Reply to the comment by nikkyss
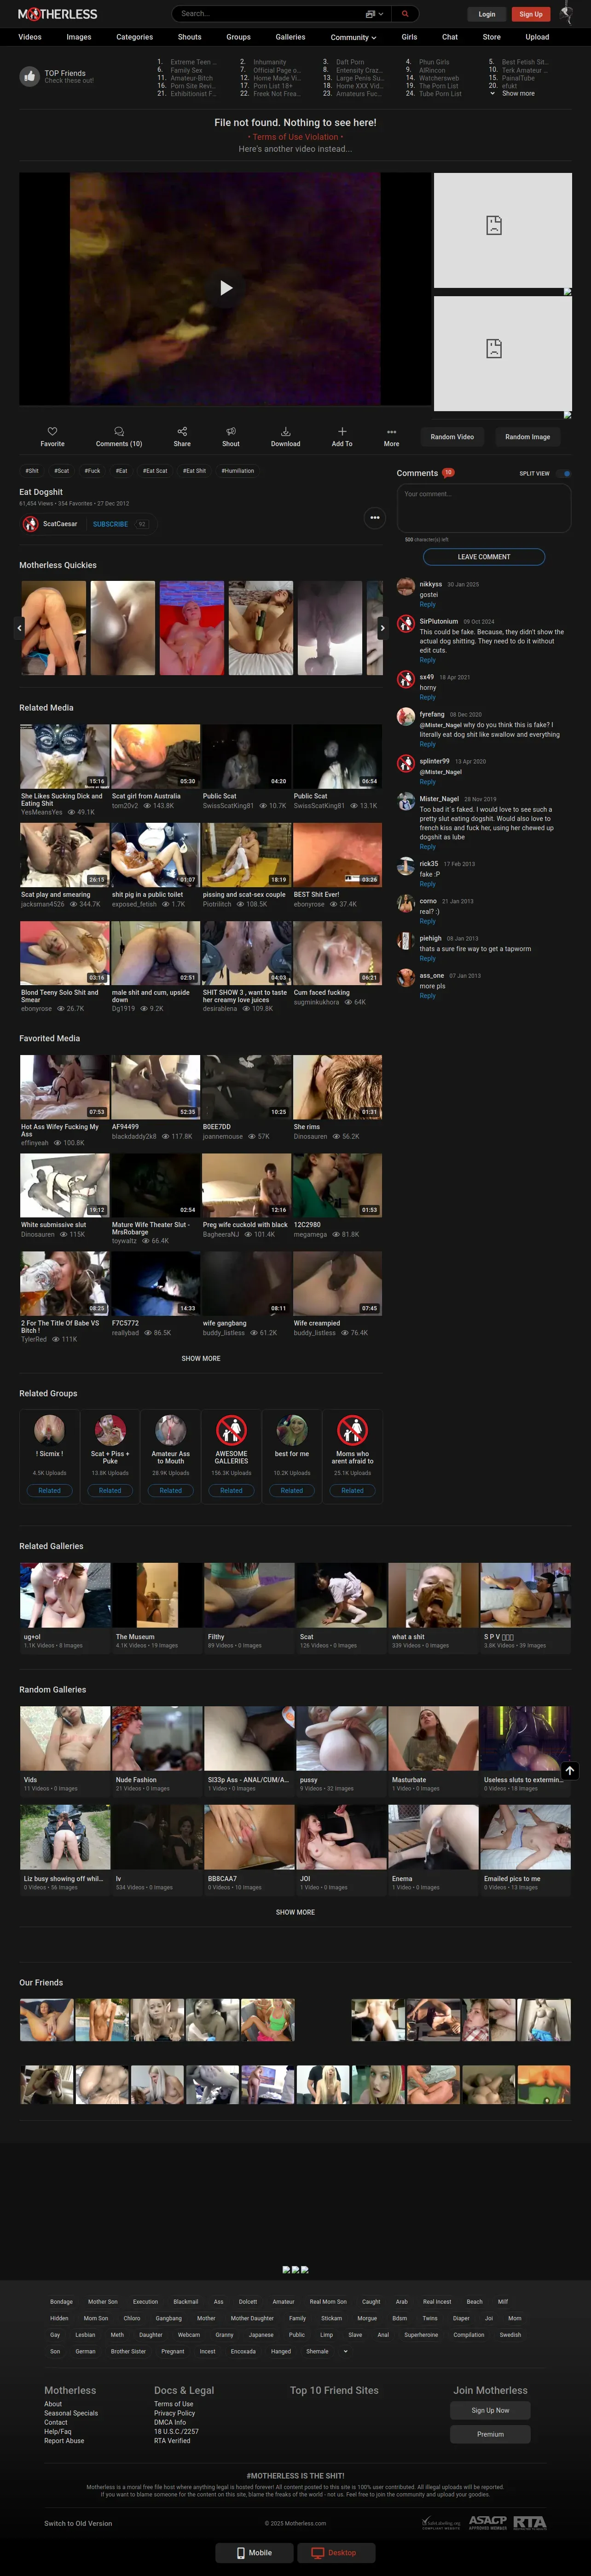Image resolution: width=591 pixels, height=2576 pixels. [427, 604]
